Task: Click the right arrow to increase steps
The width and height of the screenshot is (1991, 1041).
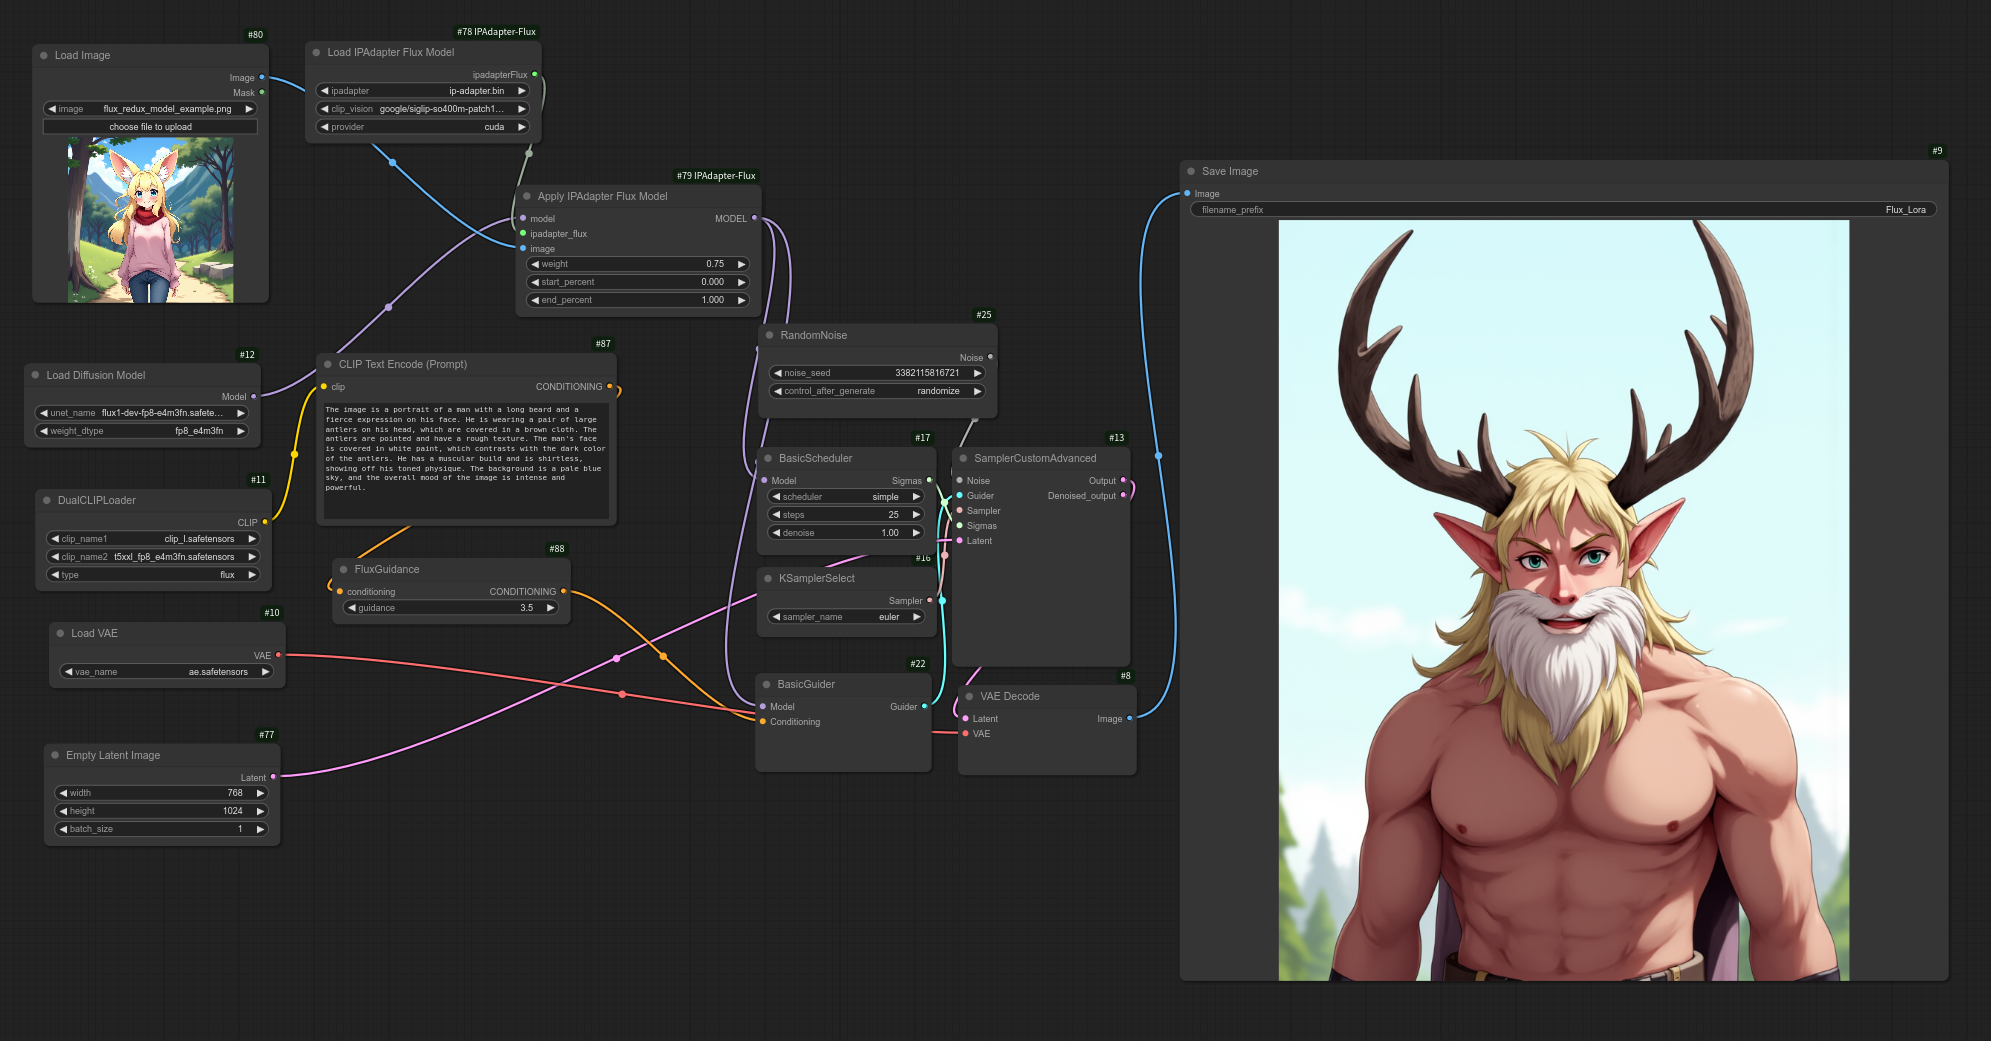Action: 915,515
